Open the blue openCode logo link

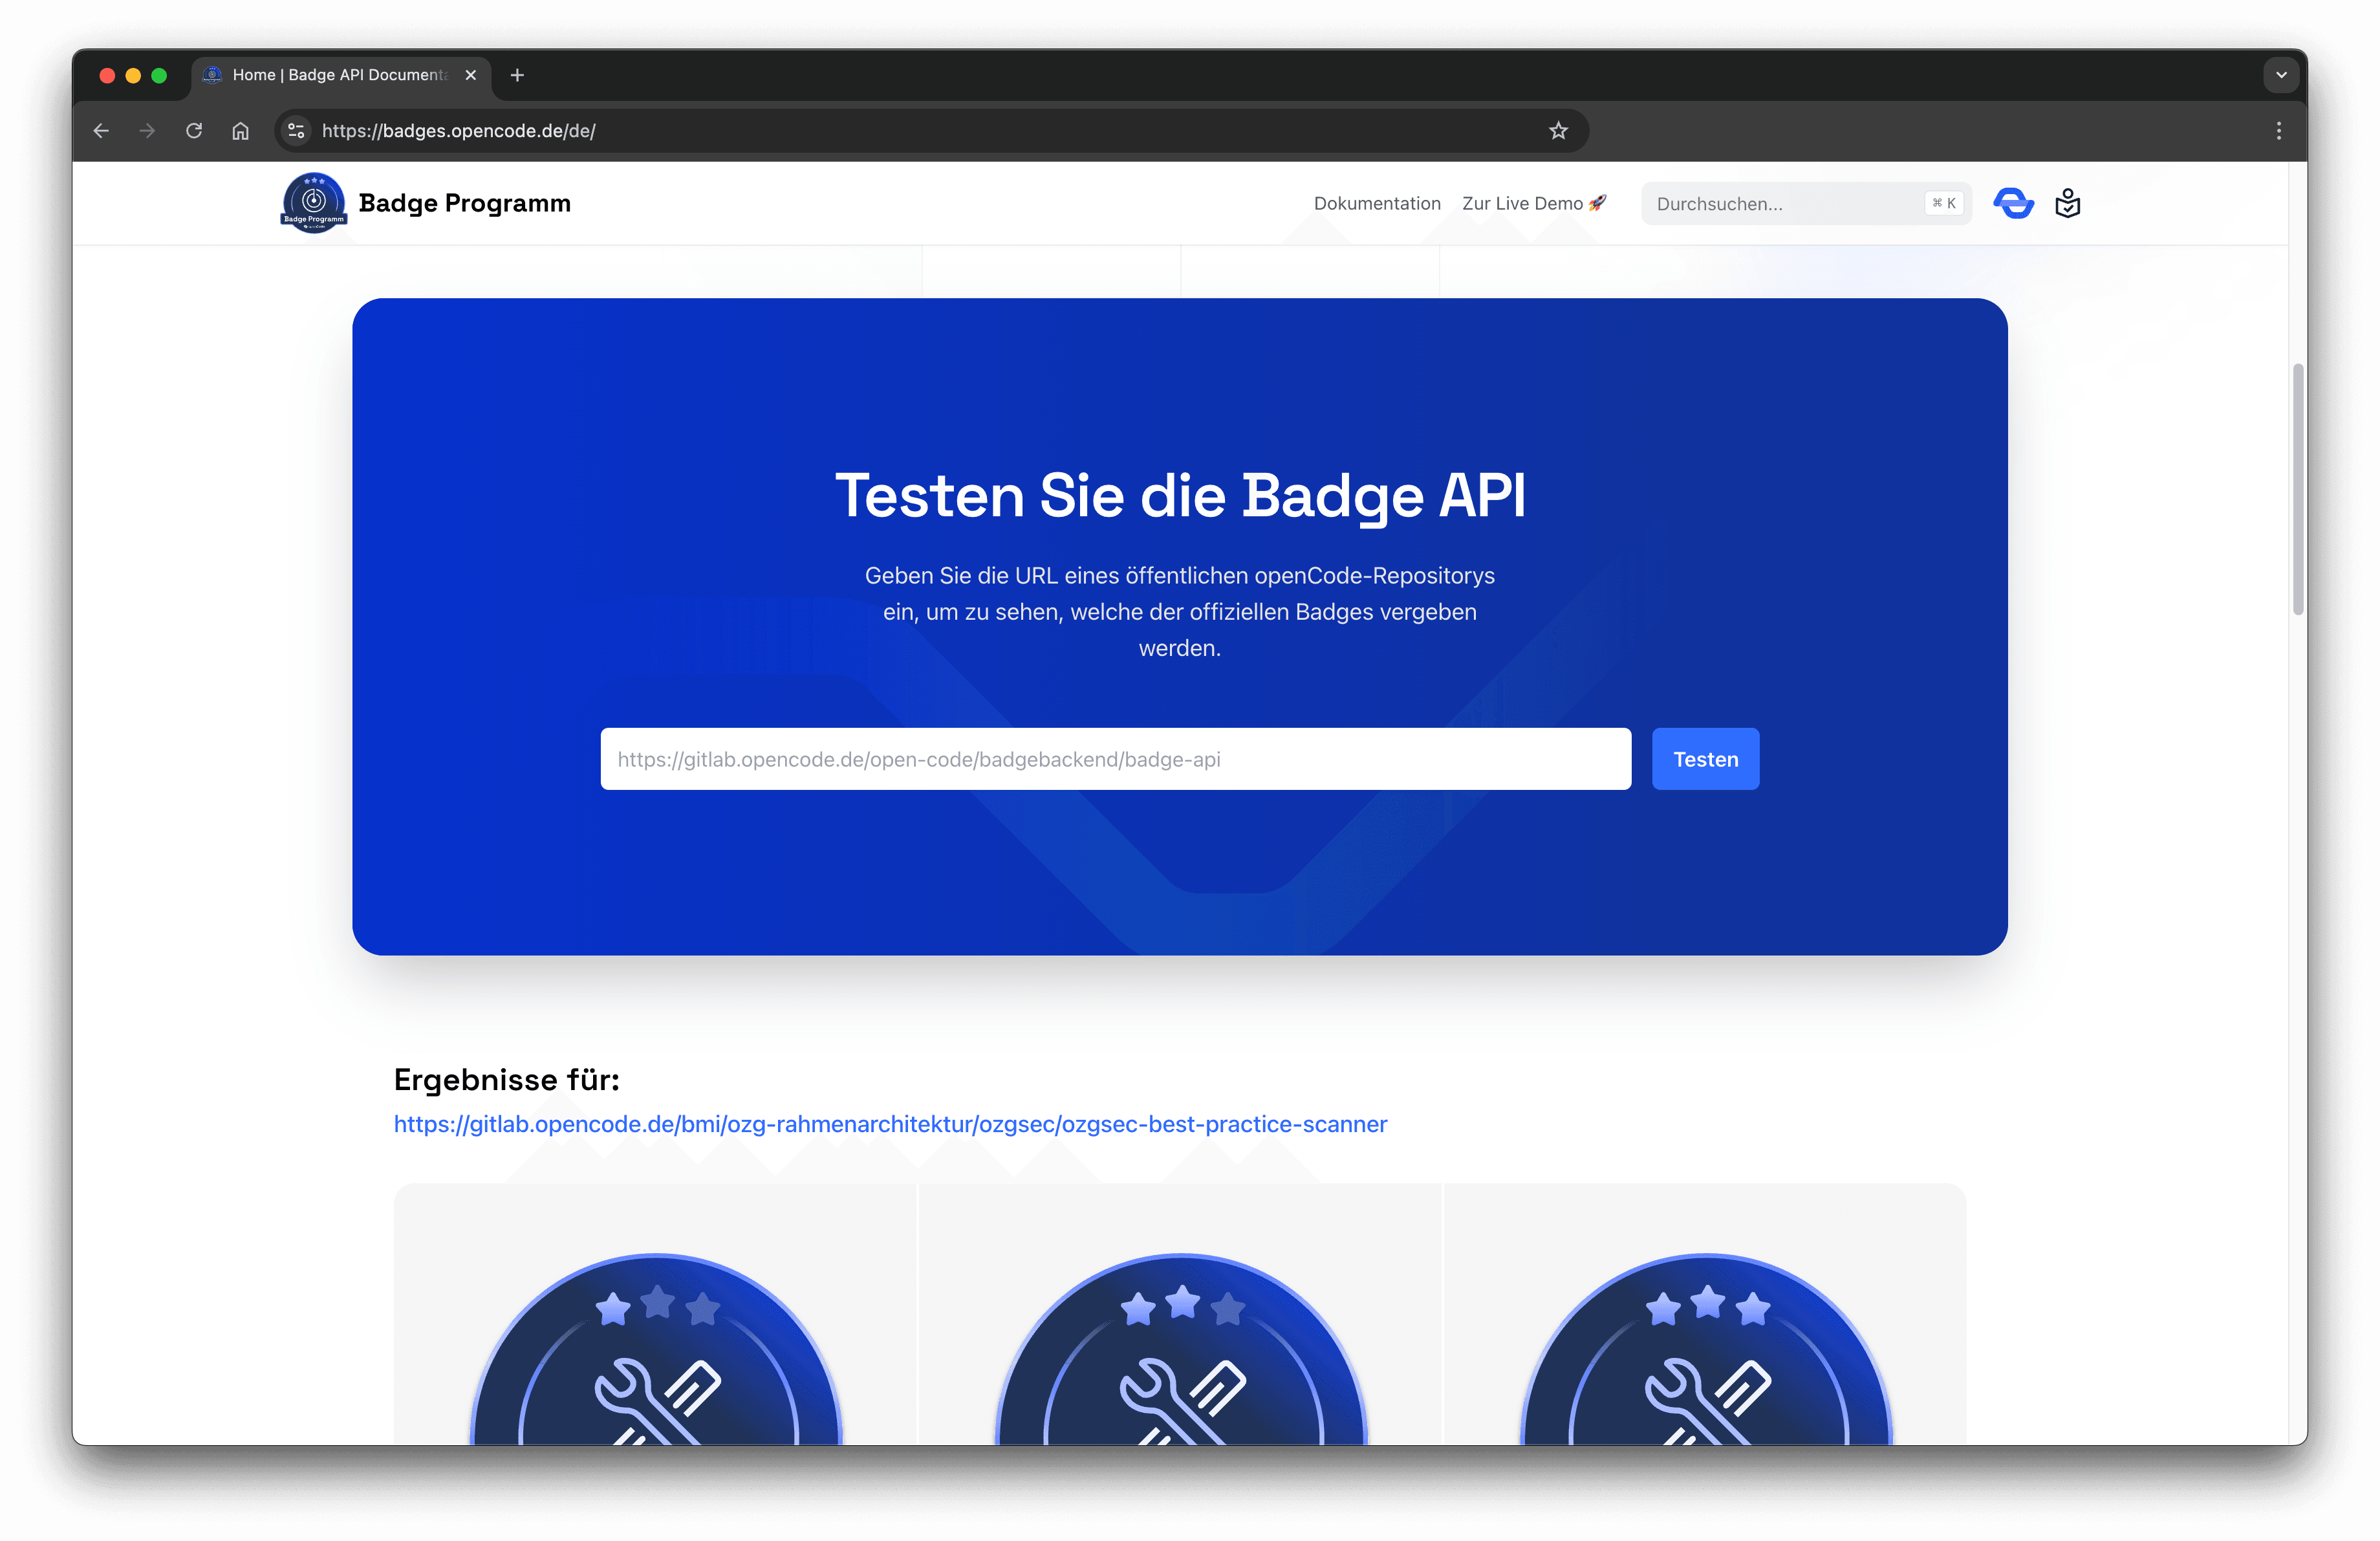2013,203
